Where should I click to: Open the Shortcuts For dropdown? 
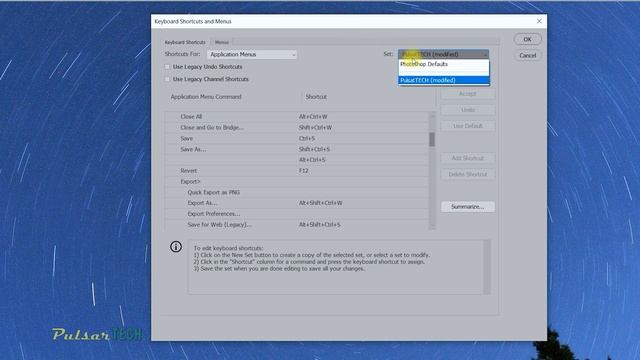click(x=252, y=54)
